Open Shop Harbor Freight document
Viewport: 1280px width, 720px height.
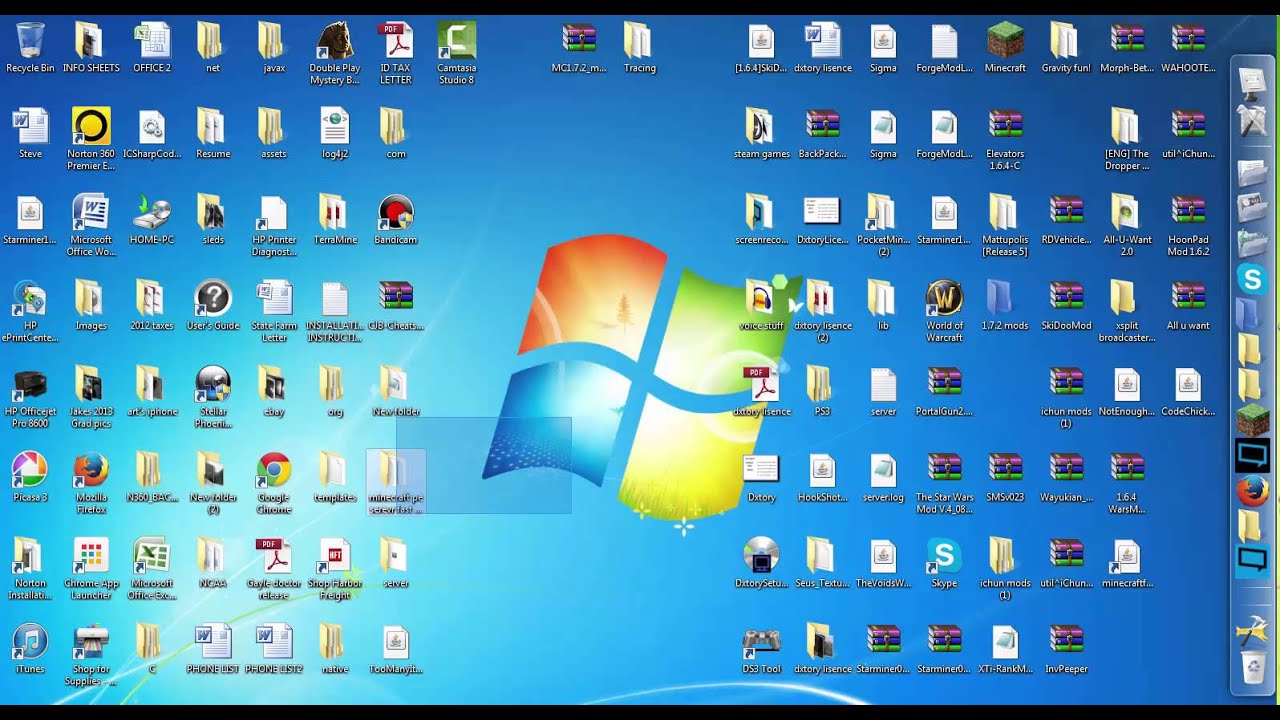click(x=335, y=569)
